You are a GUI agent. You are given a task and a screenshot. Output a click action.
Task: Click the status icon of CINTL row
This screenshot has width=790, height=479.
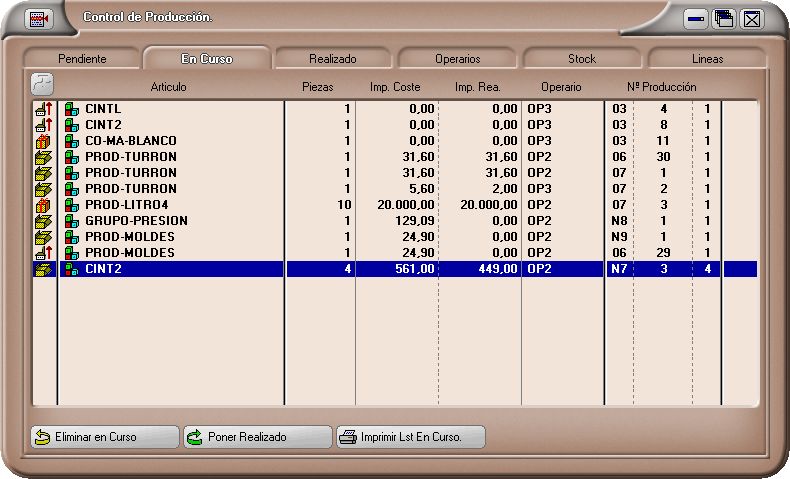43,109
